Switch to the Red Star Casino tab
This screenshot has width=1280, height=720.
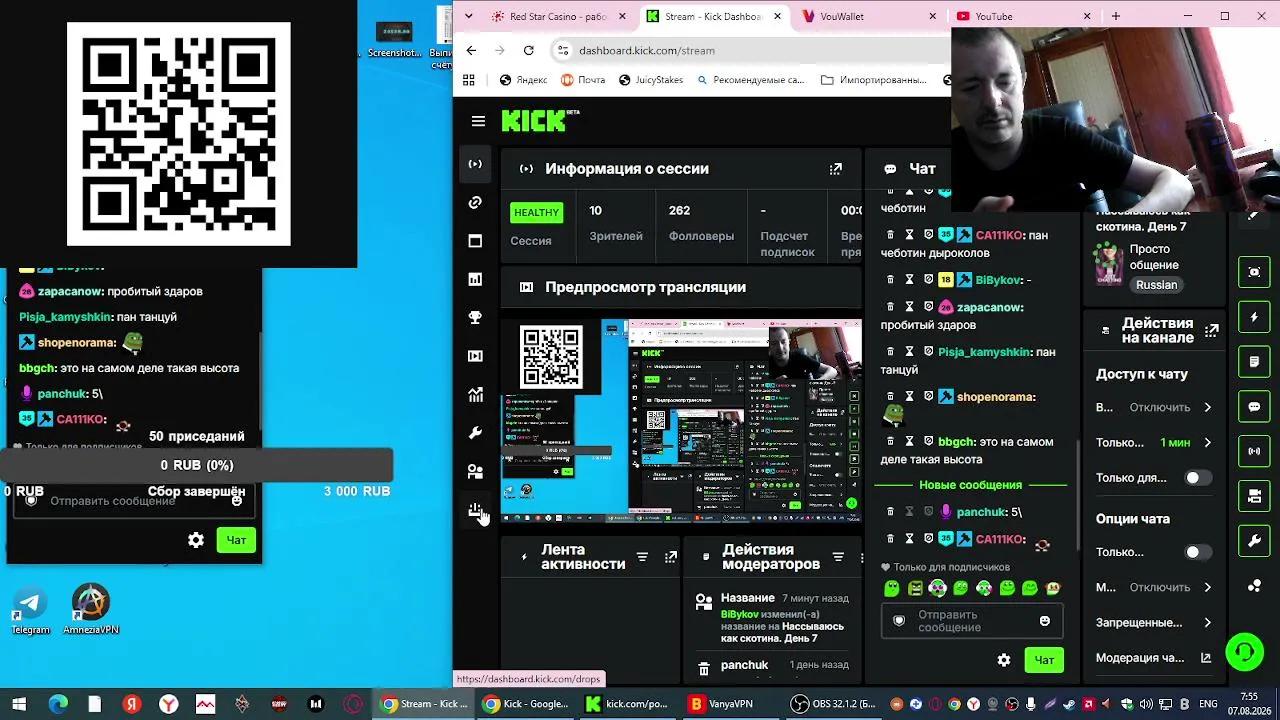tap(558, 16)
